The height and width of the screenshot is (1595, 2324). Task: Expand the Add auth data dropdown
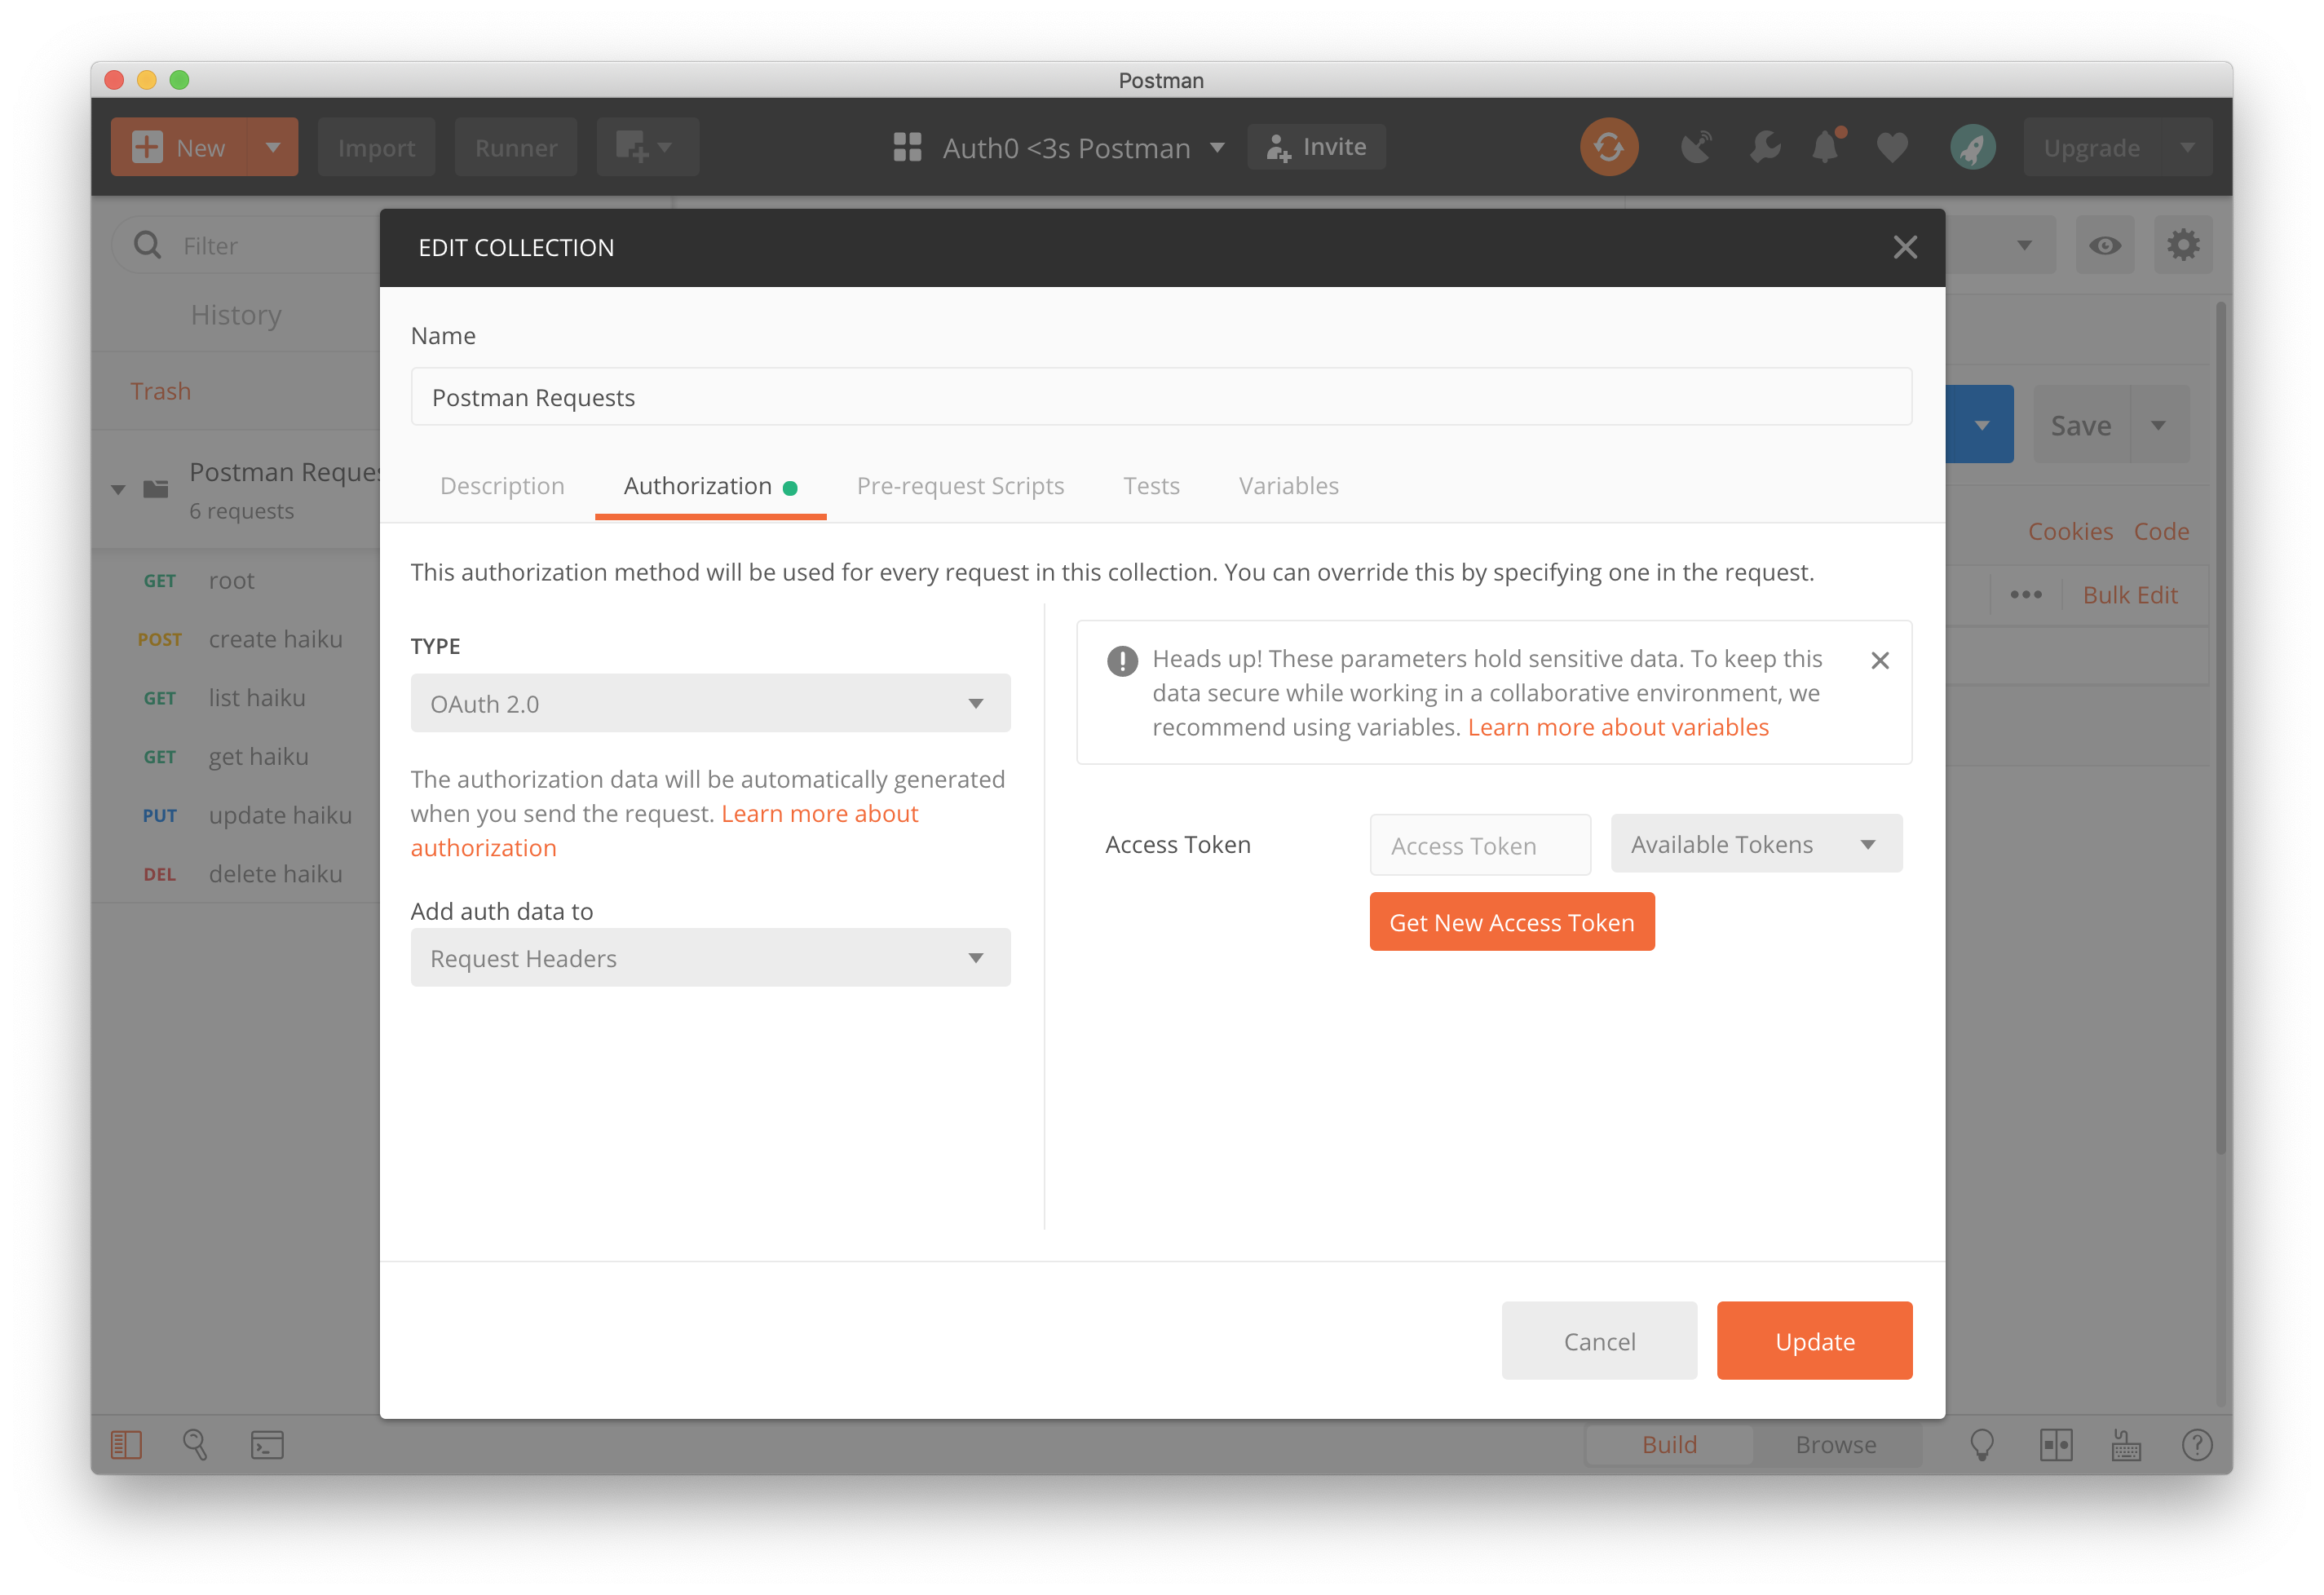706,957
